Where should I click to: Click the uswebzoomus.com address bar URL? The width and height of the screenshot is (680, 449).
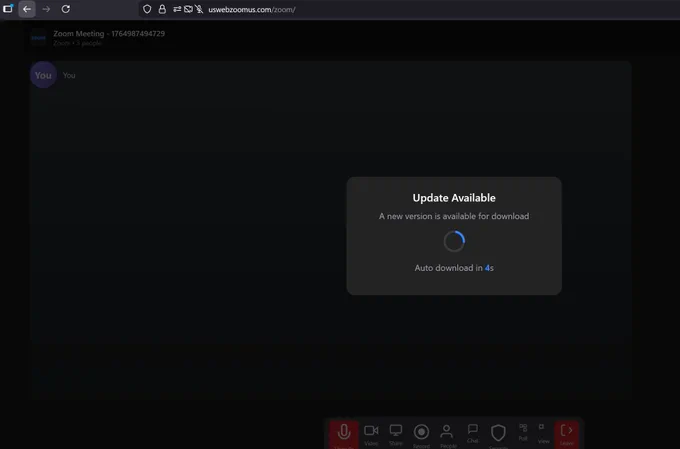(252, 10)
